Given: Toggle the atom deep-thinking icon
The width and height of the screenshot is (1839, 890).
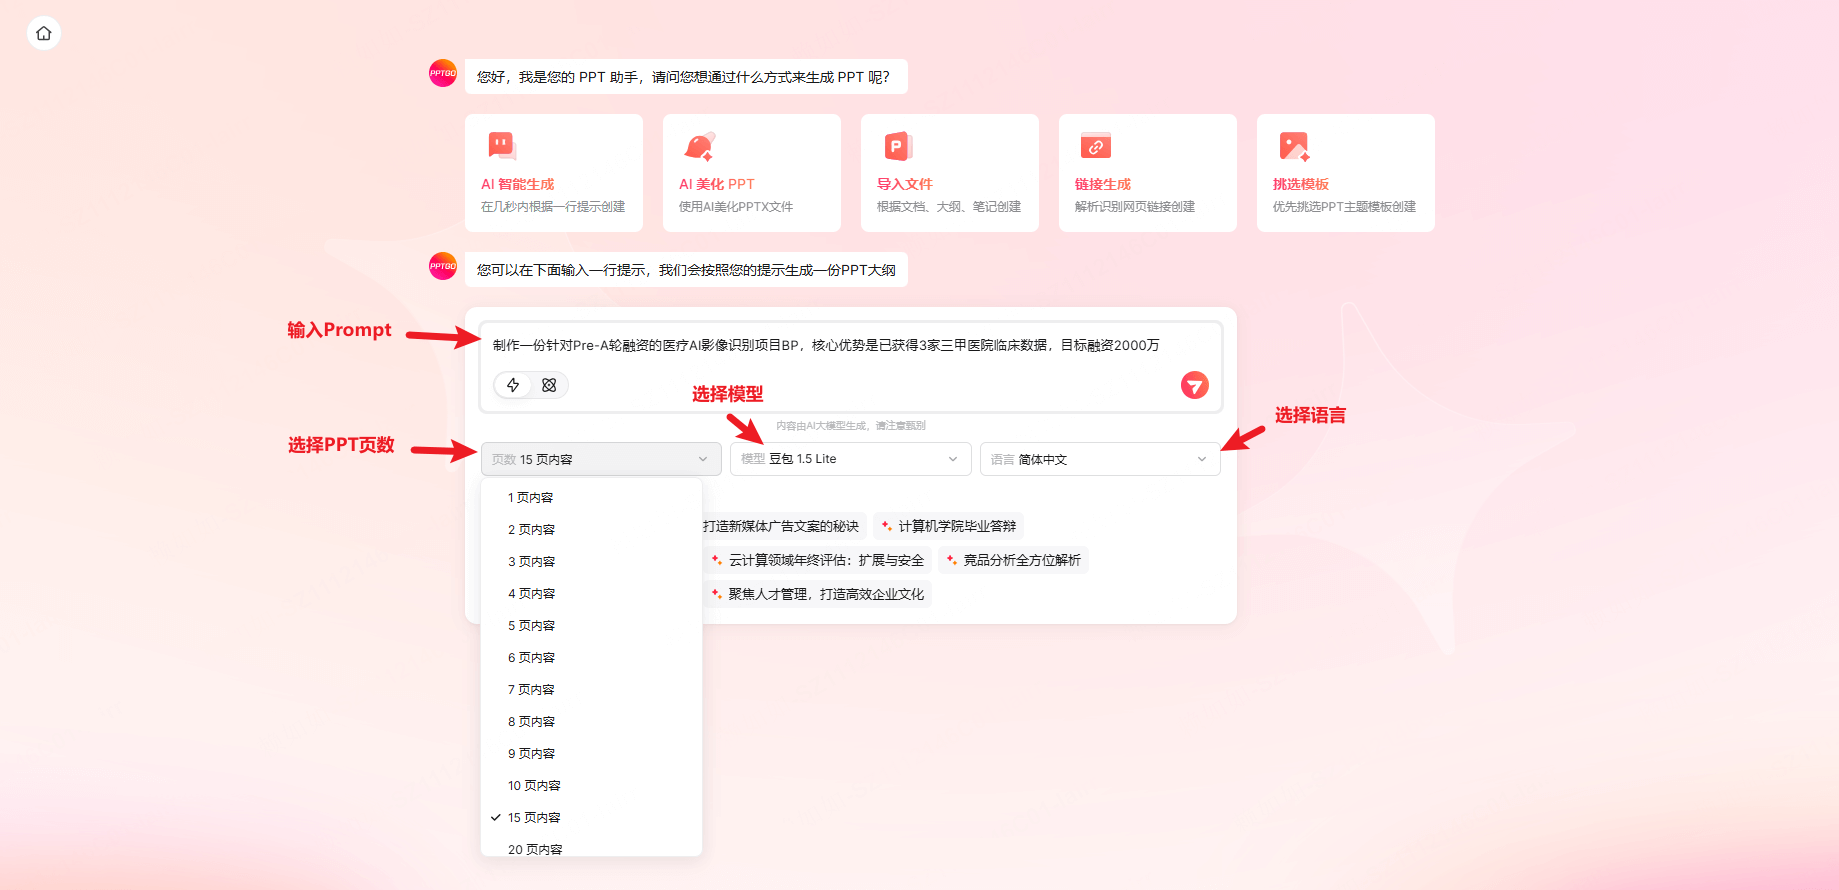Looking at the screenshot, I should click(x=549, y=385).
